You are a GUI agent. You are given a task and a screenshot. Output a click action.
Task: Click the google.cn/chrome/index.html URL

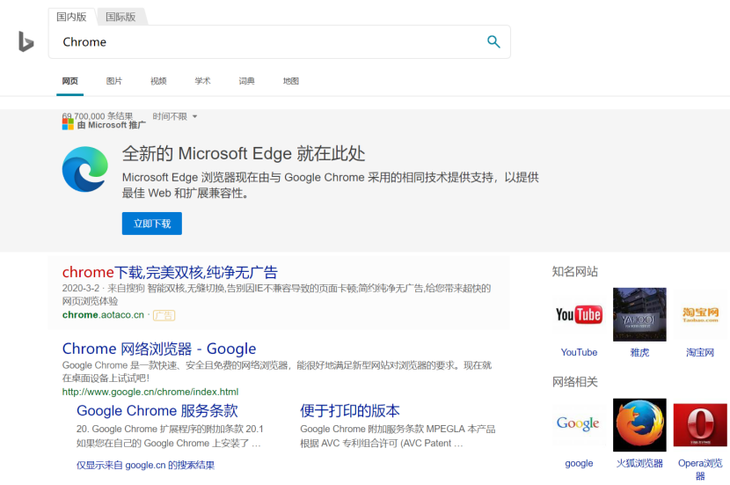click(150, 392)
